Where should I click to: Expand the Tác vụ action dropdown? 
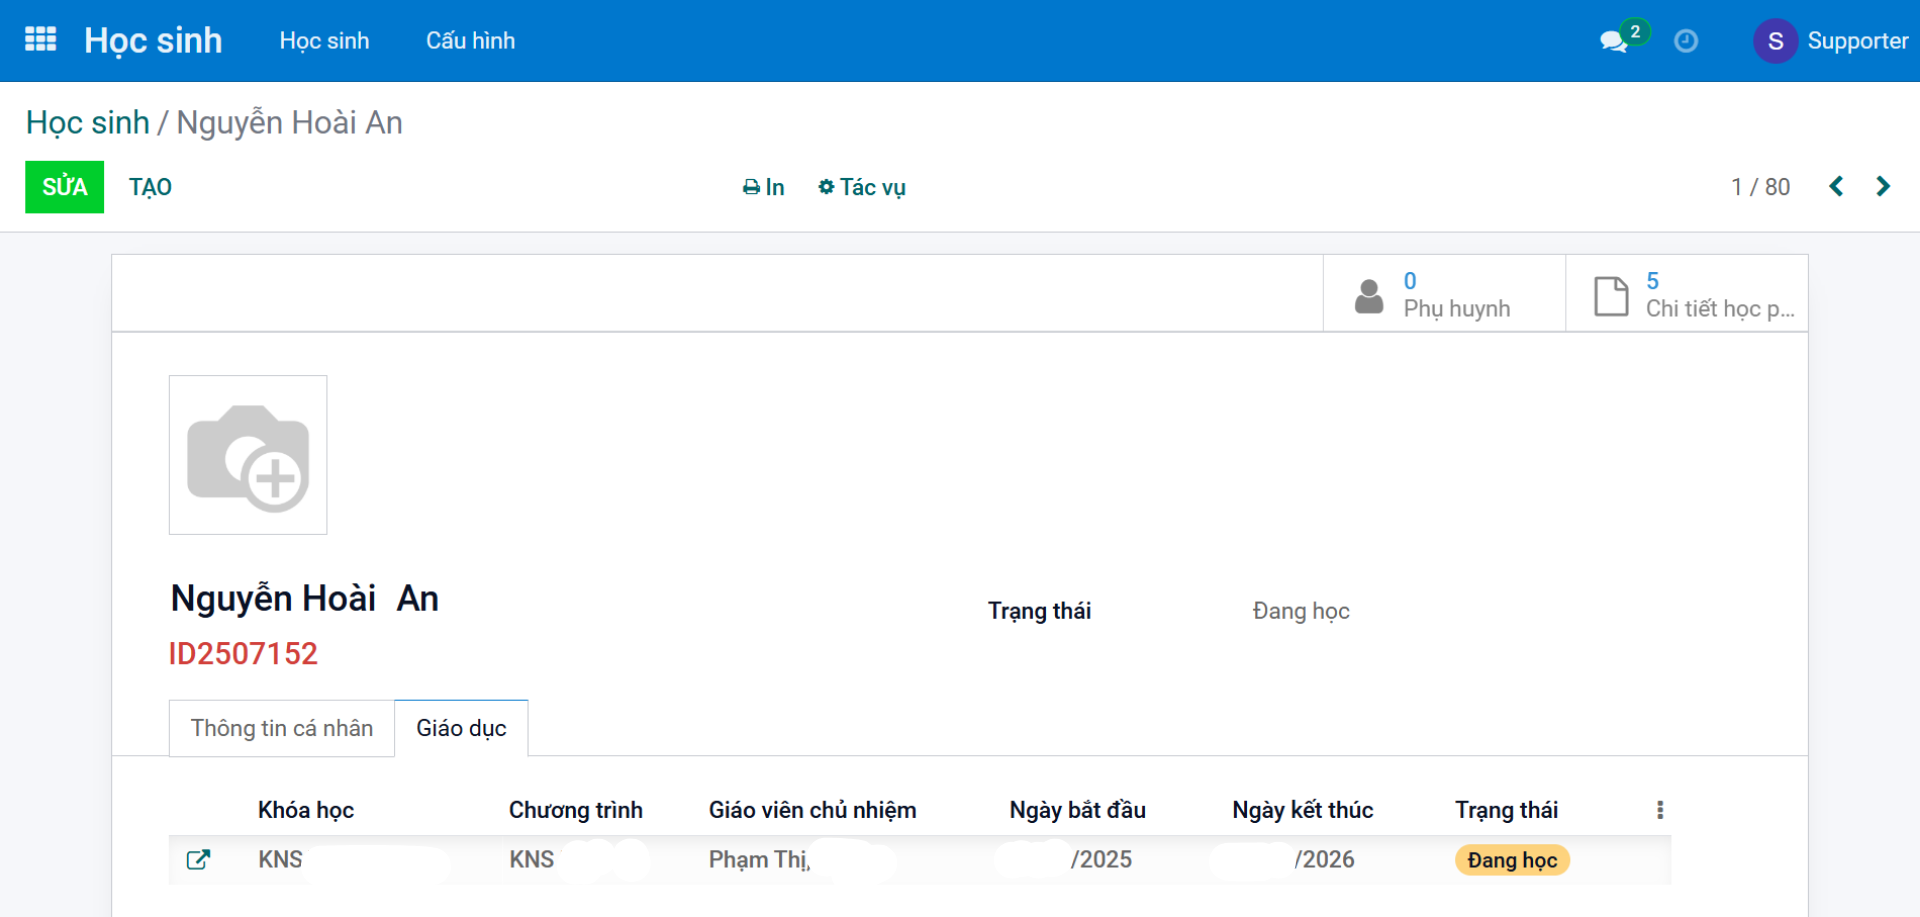pyautogui.click(x=862, y=188)
